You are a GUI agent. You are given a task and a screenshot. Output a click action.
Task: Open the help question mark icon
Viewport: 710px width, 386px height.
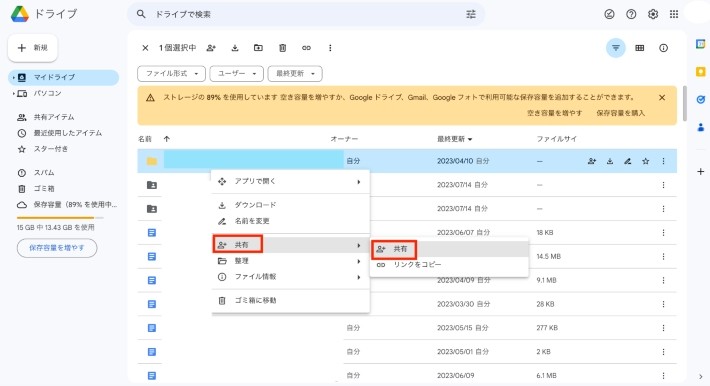[631, 14]
